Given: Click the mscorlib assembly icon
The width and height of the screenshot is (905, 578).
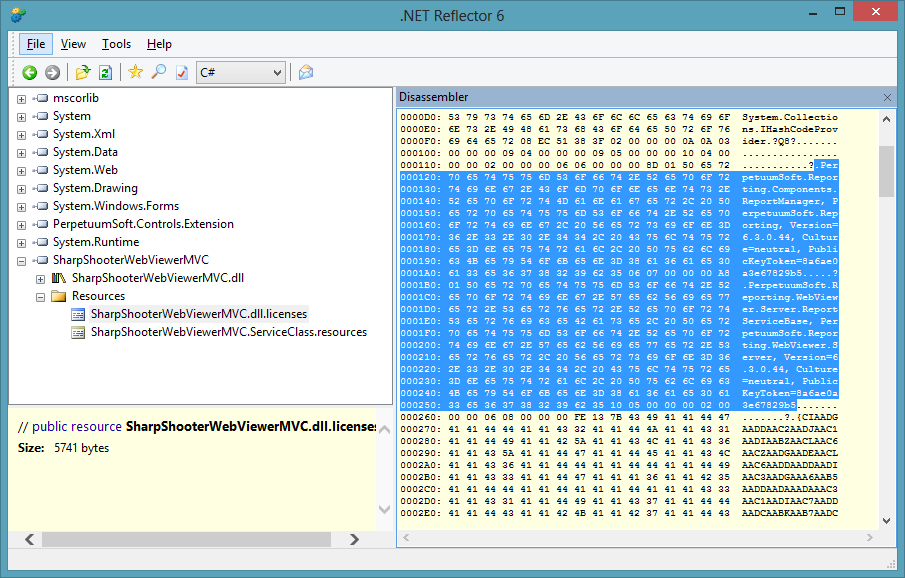Looking at the screenshot, I should (41, 98).
